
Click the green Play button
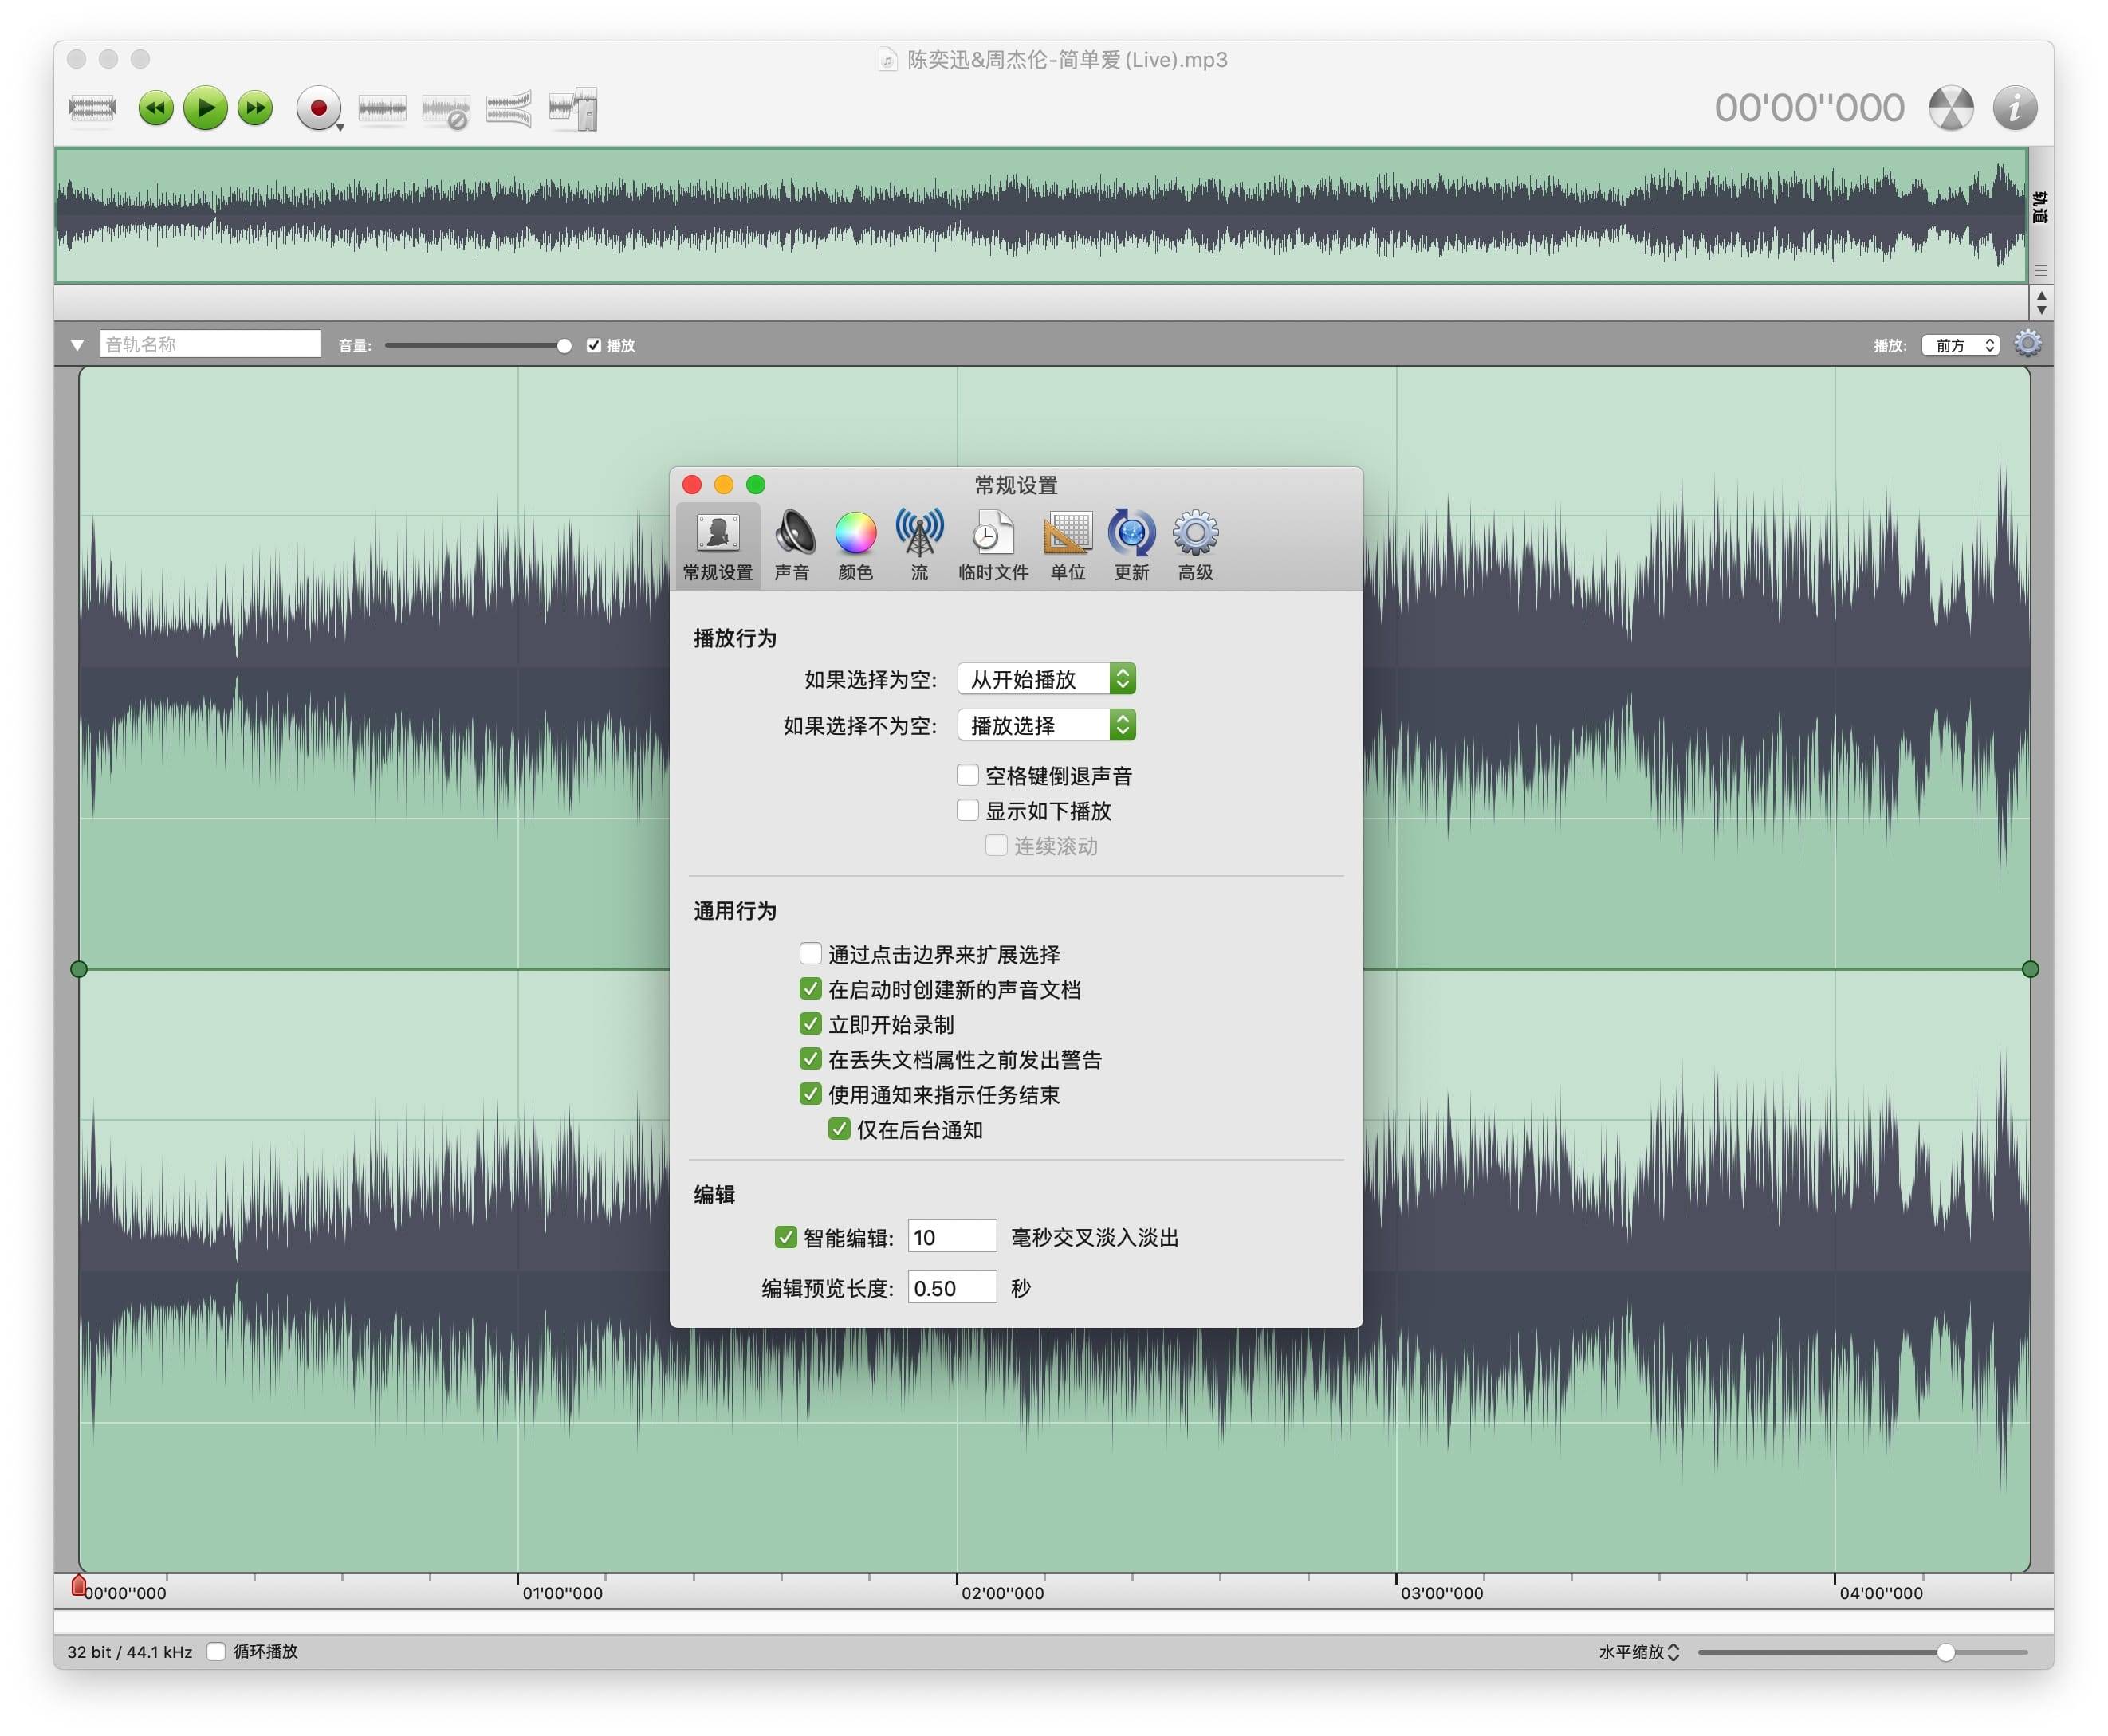tap(206, 108)
